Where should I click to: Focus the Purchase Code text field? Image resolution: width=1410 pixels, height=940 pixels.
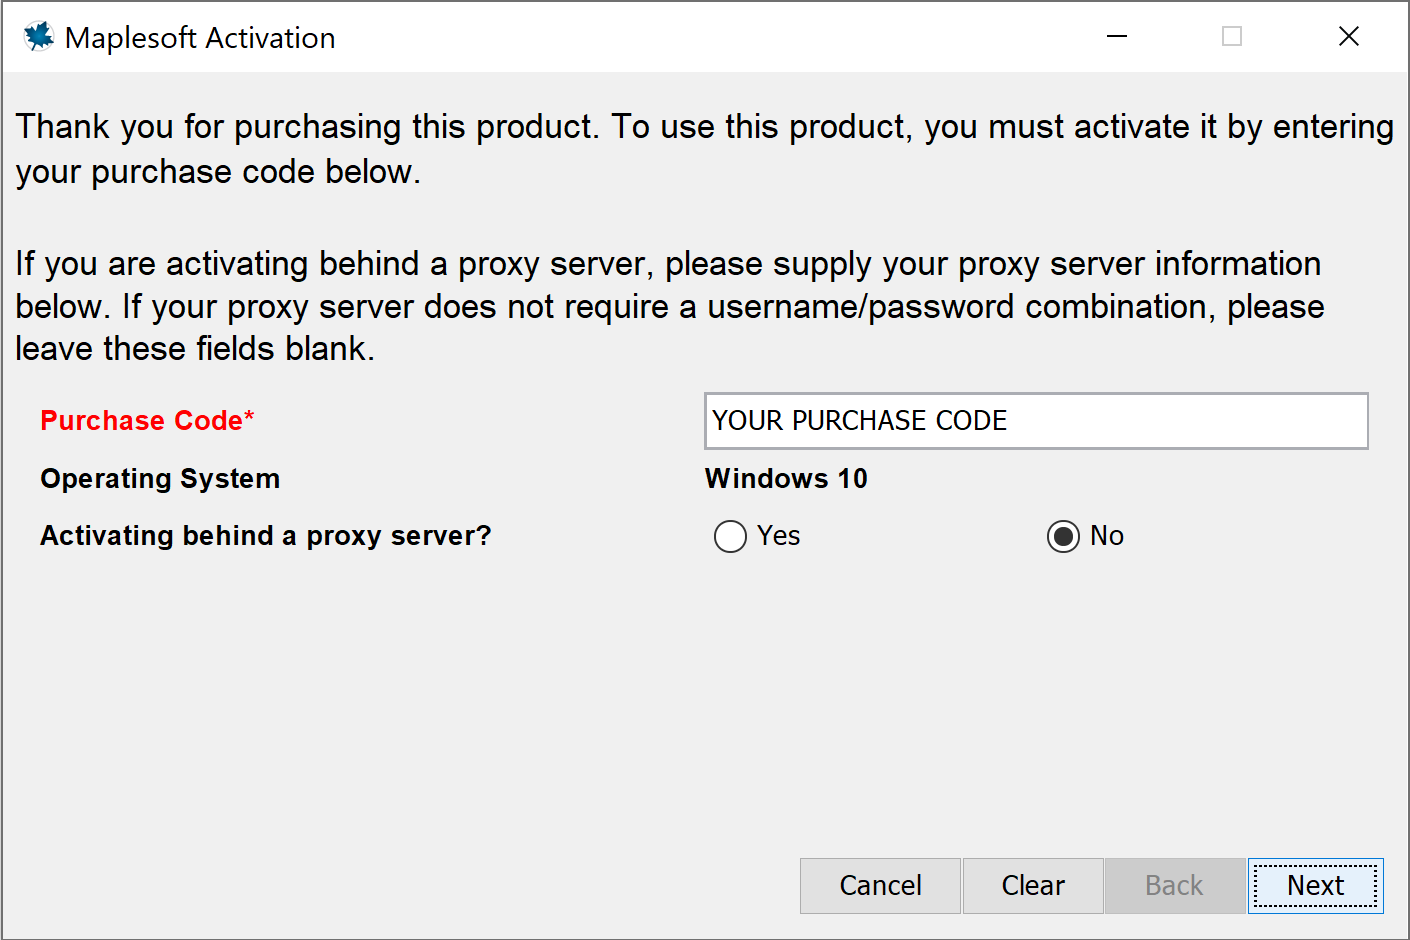coord(1036,421)
